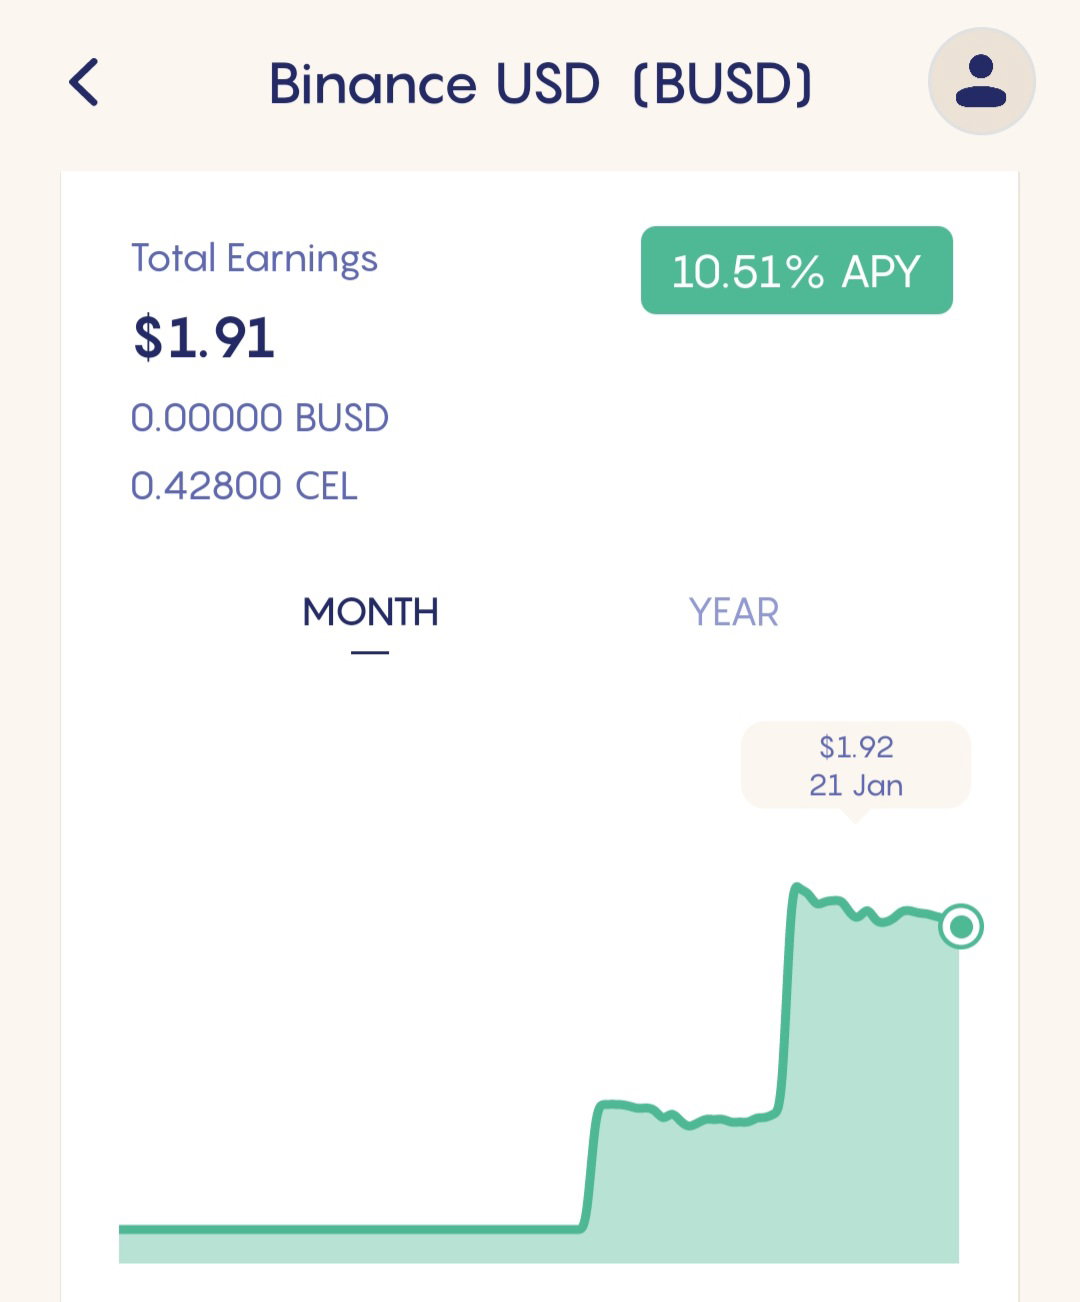Tap the 10.51% APY green badge
The width and height of the screenshot is (1080, 1302).
(796, 270)
